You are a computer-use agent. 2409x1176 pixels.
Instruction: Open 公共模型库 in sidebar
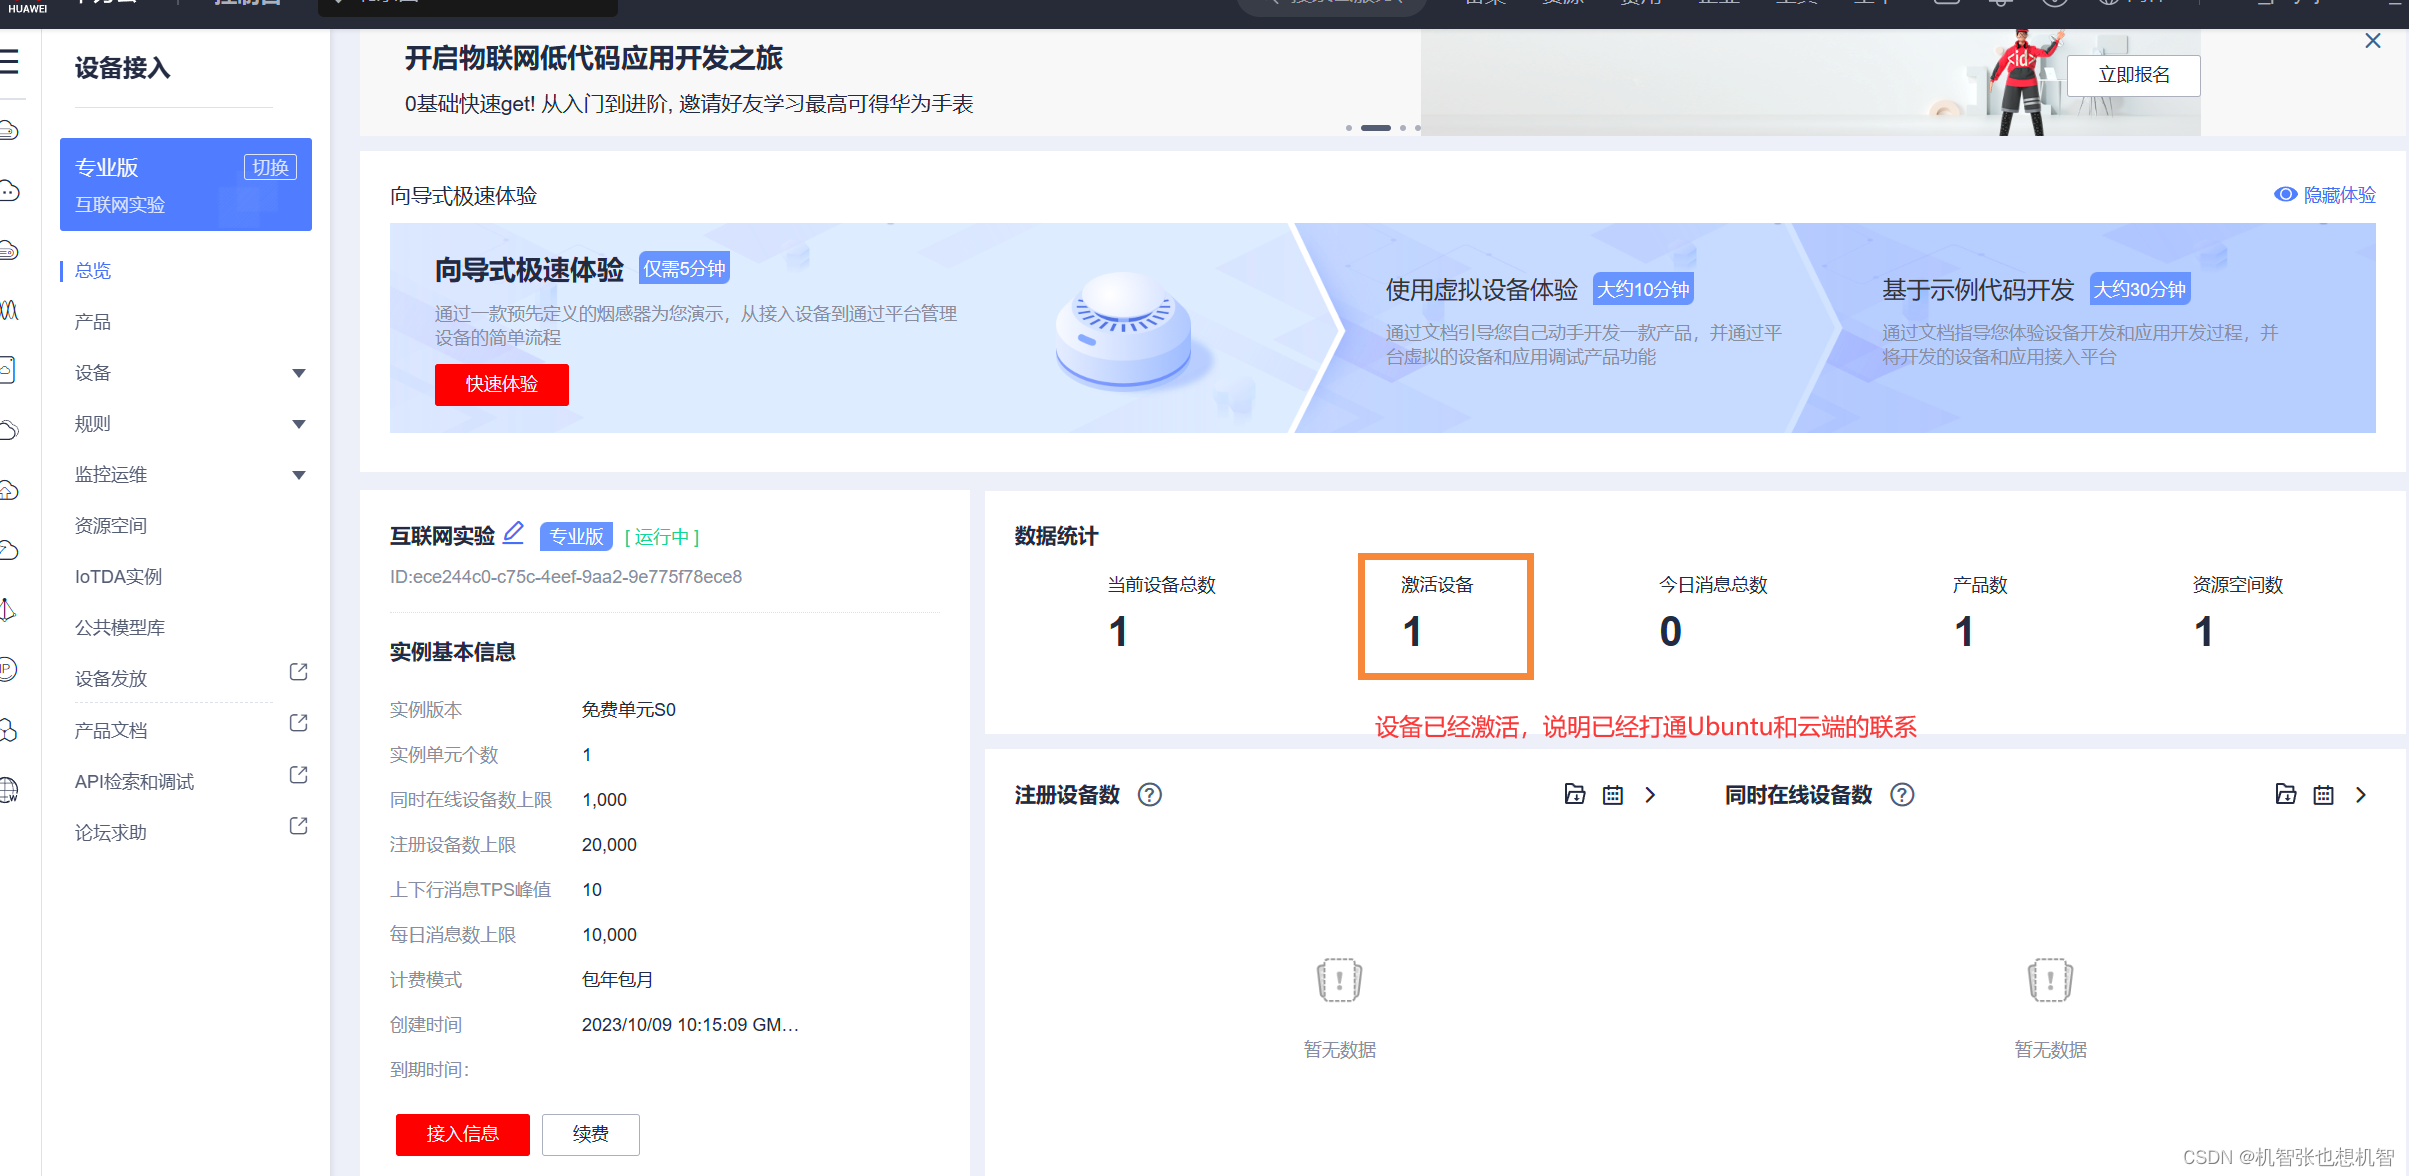[120, 628]
